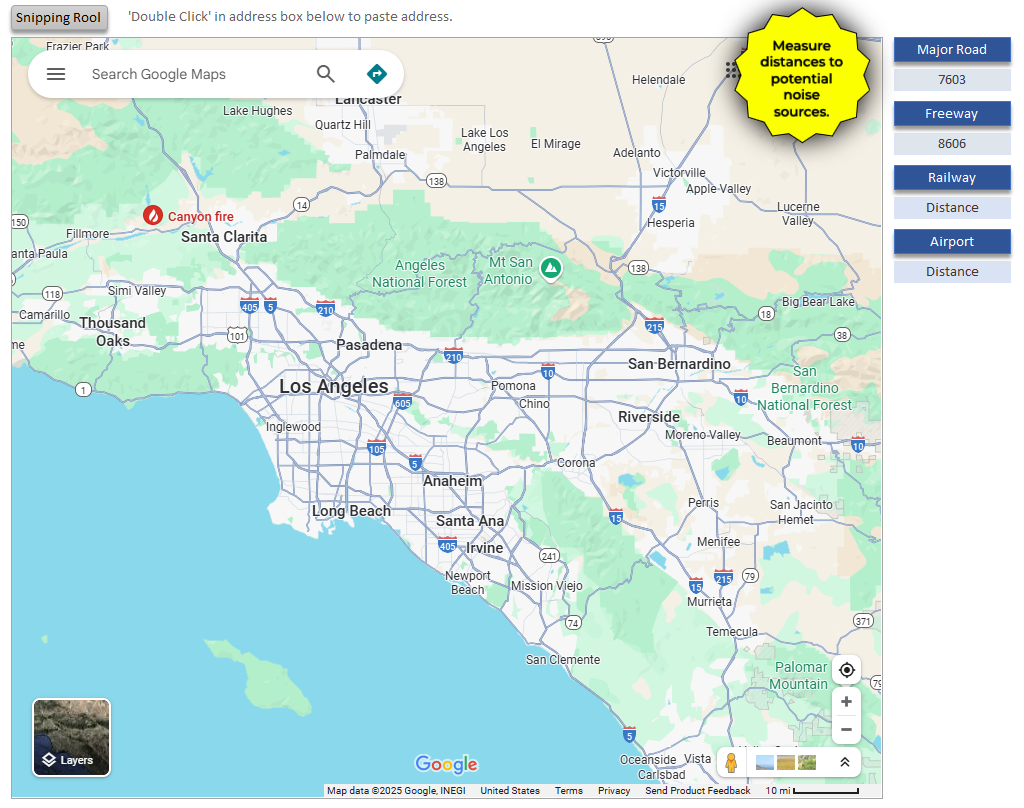Click the Interstate 605 shield
The image size is (1024, 808).
coord(402,402)
